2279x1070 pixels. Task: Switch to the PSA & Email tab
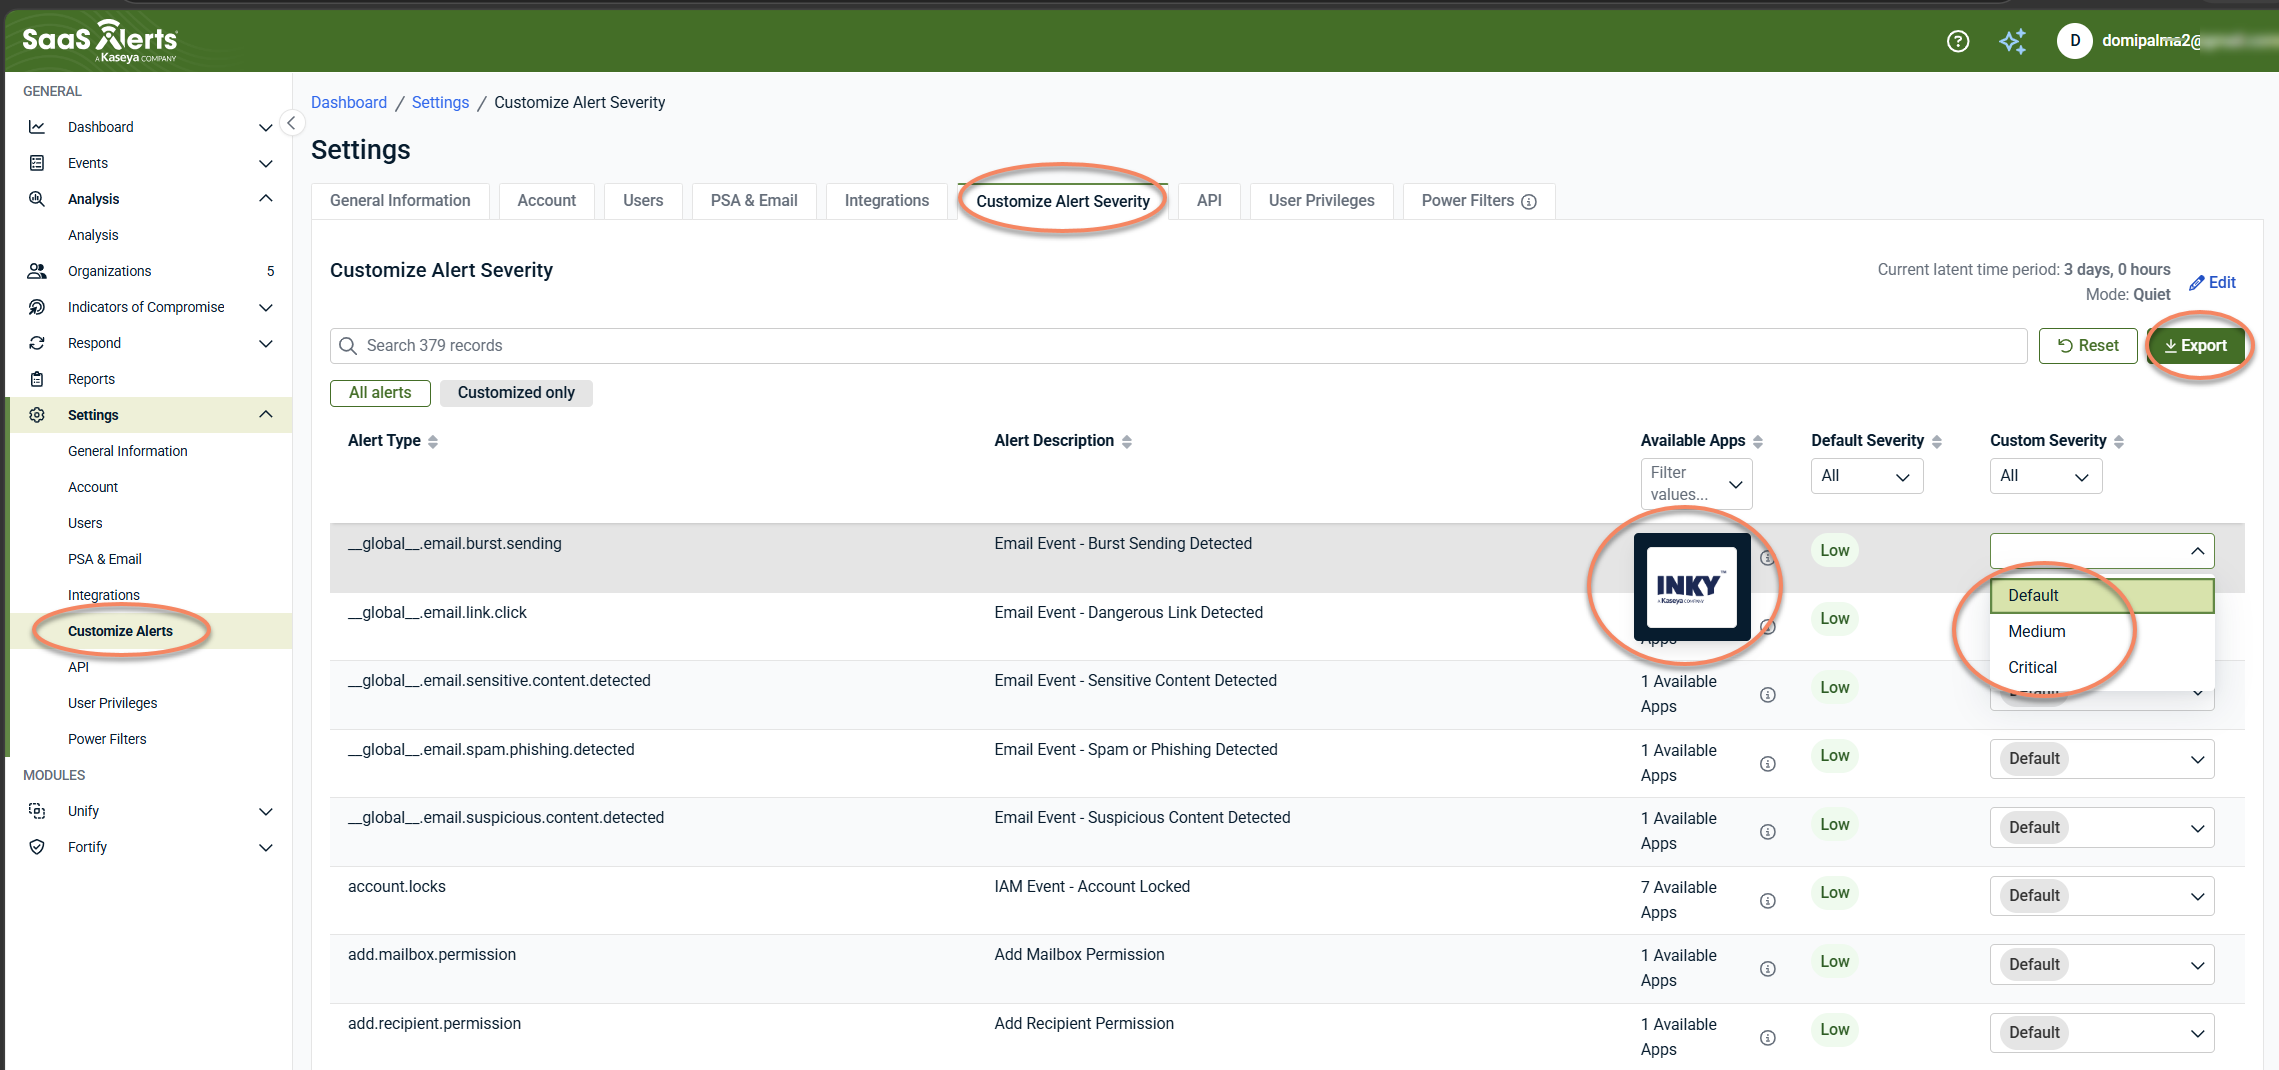[754, 201]
